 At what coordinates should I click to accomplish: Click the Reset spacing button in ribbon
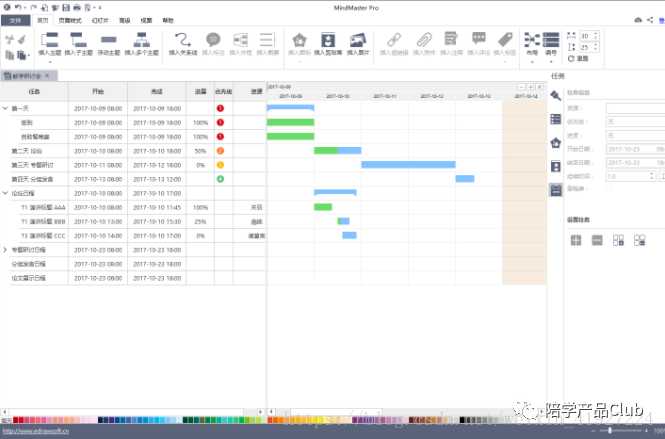tap(578, 59)
